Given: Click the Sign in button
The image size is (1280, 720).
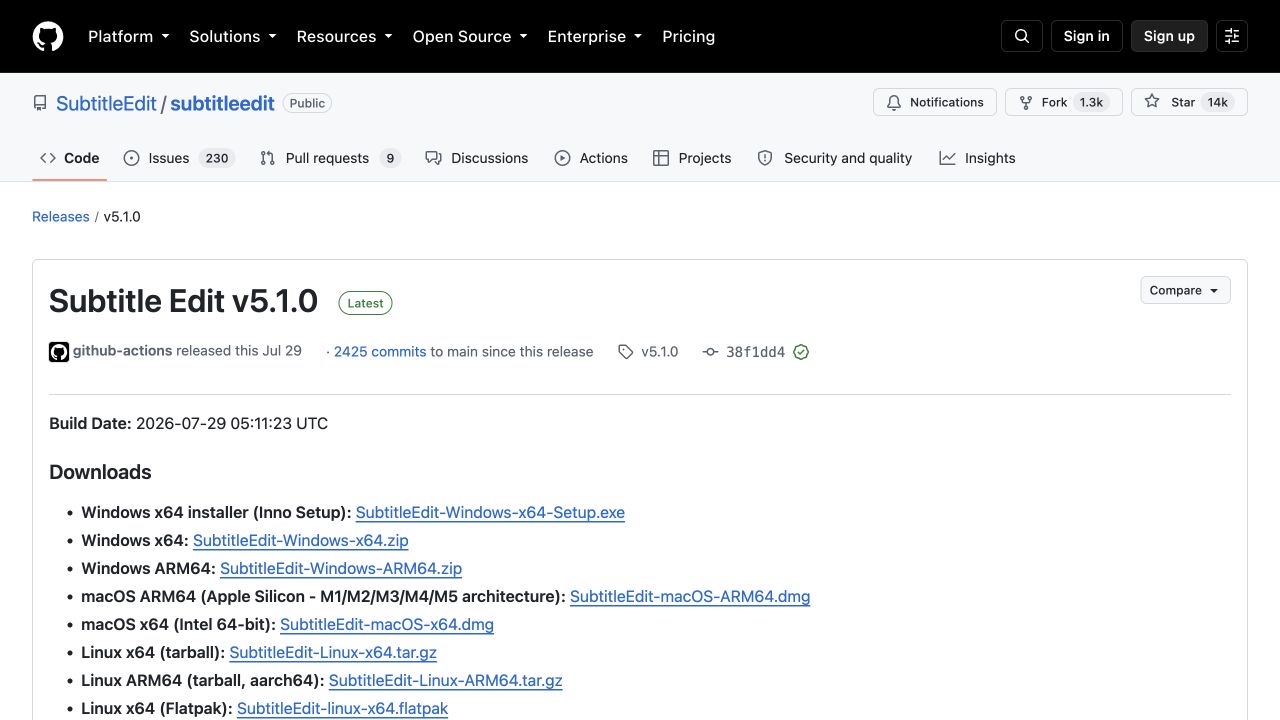Looking at the screenshot, I should (x=1087, y=36).
